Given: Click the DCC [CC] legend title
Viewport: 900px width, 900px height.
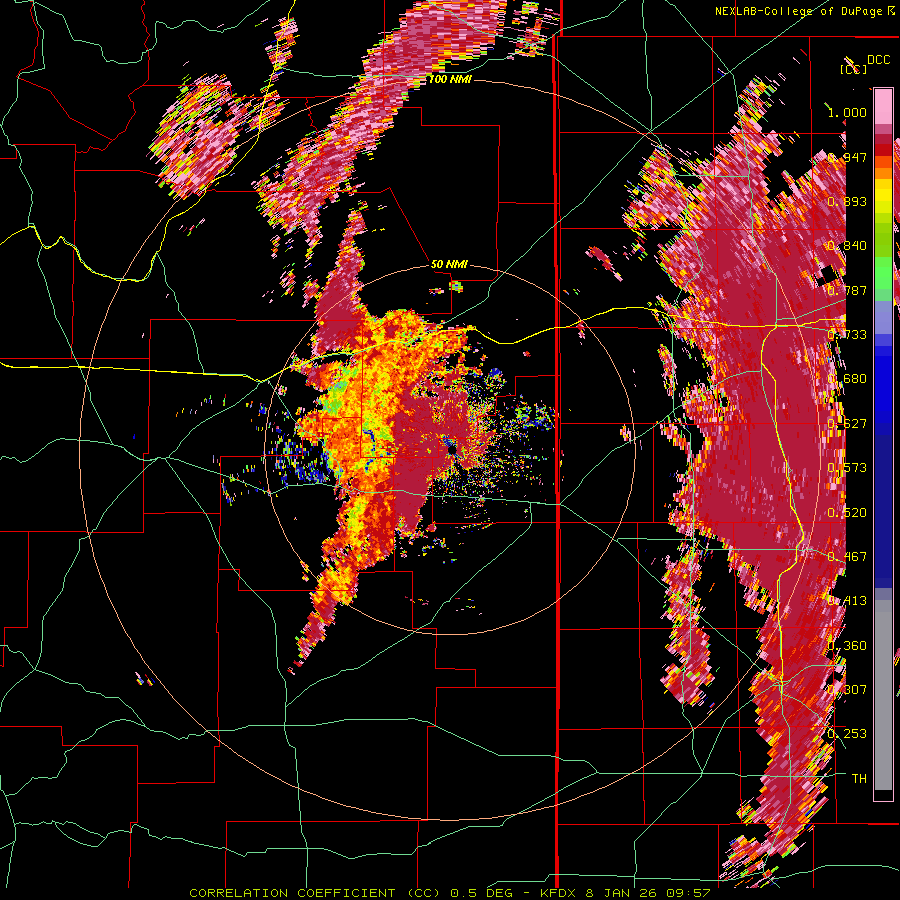Looking at the screenshot, I should (x=866, y=64).
